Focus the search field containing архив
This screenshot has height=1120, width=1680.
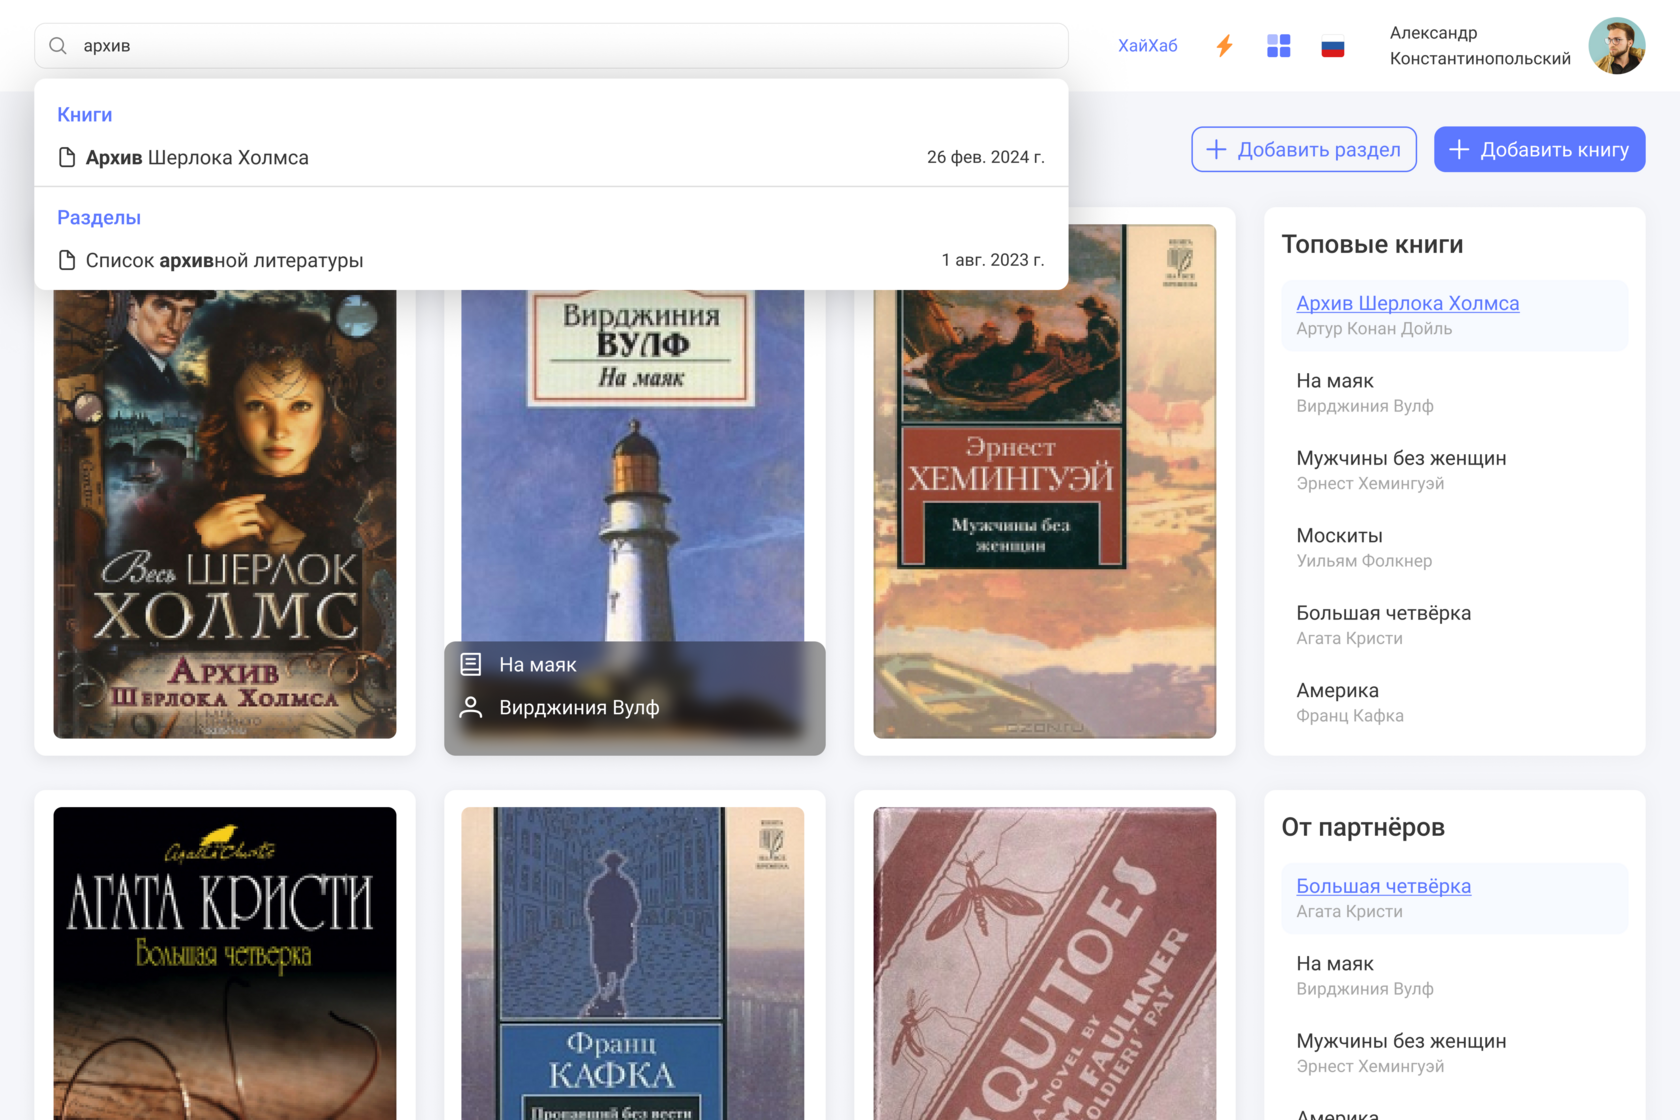(x=551, y=46)
